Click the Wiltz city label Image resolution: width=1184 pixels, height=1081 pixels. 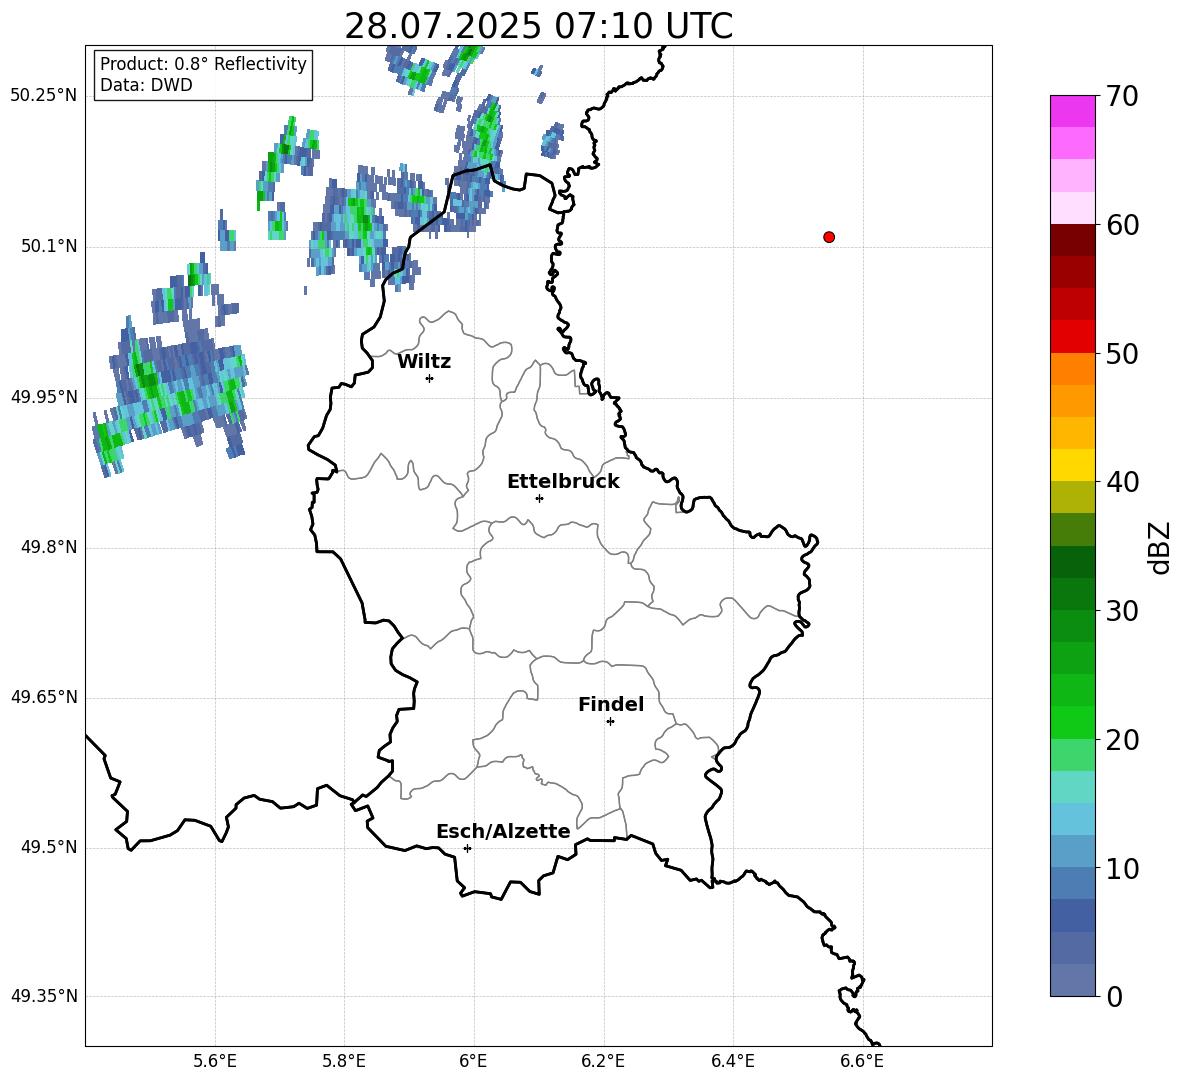click(424, 362)
